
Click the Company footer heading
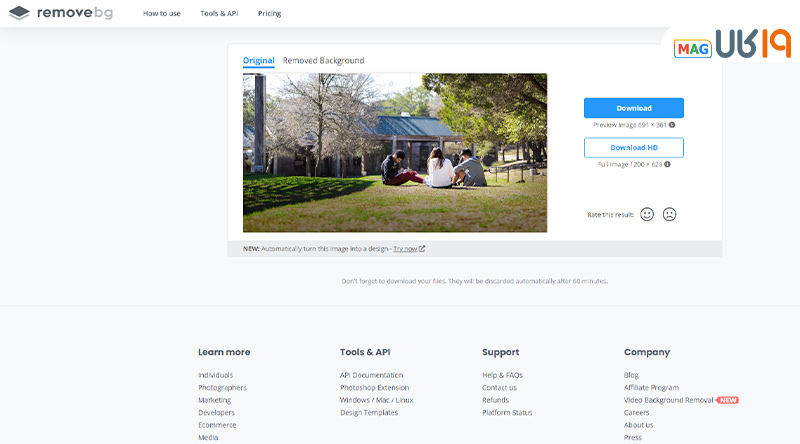647,352
